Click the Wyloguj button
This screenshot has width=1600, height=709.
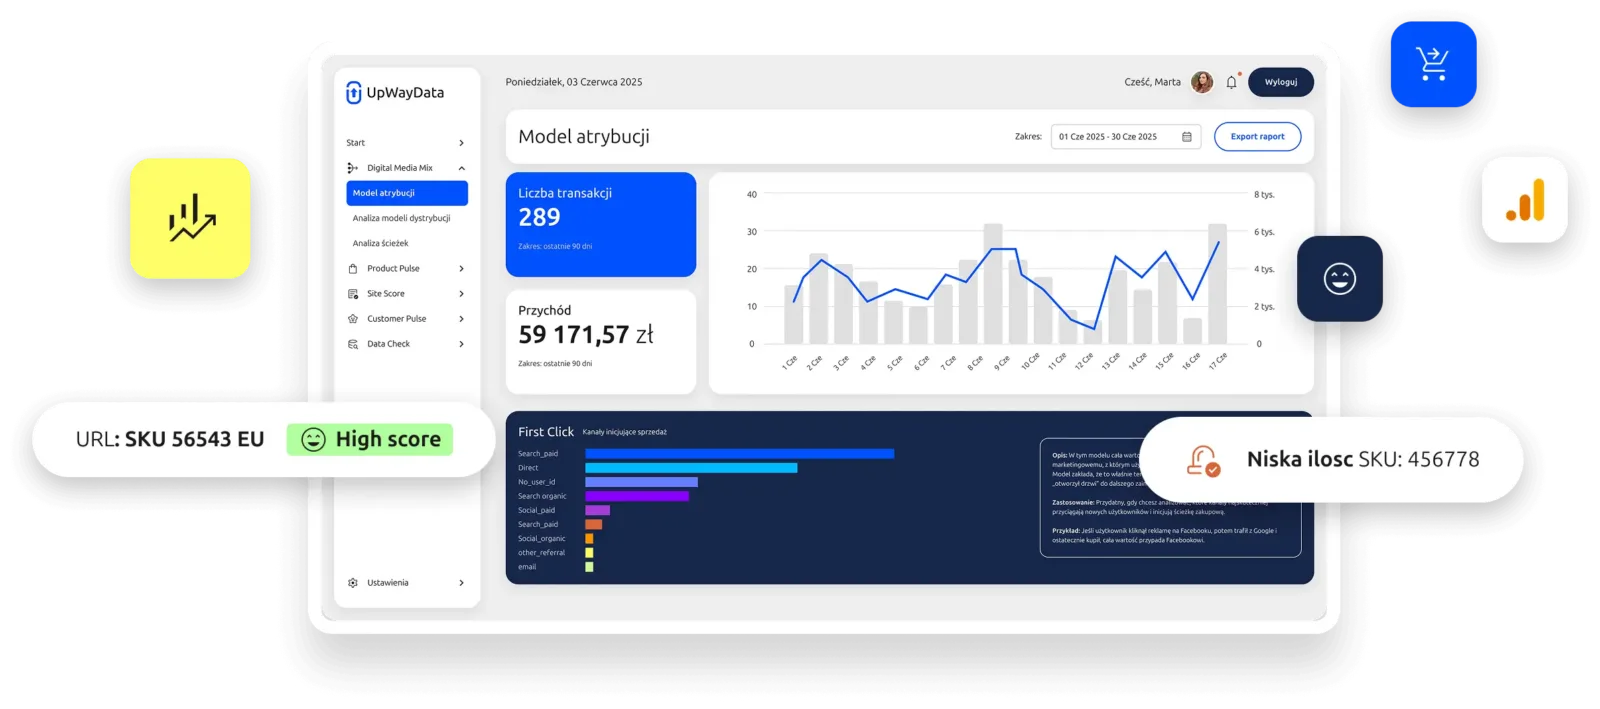point(1280,82)
